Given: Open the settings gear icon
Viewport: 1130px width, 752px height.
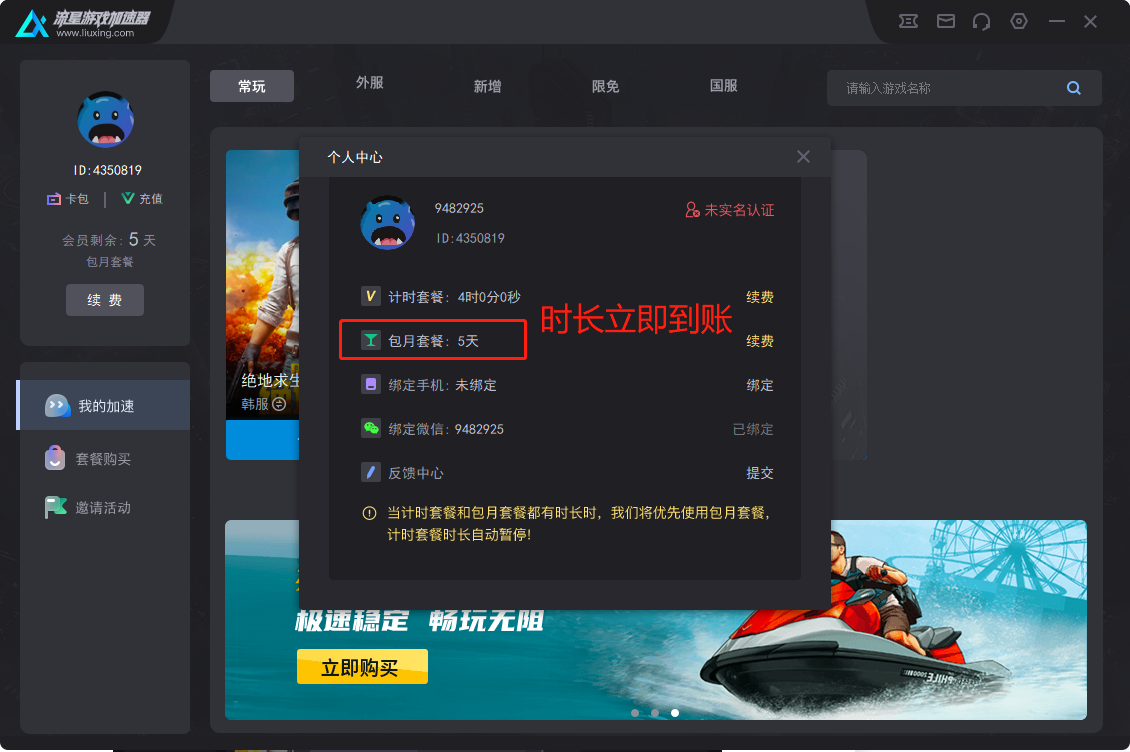Looking at the screenshot, I should pyautogui.click(x=1019, y=20).
